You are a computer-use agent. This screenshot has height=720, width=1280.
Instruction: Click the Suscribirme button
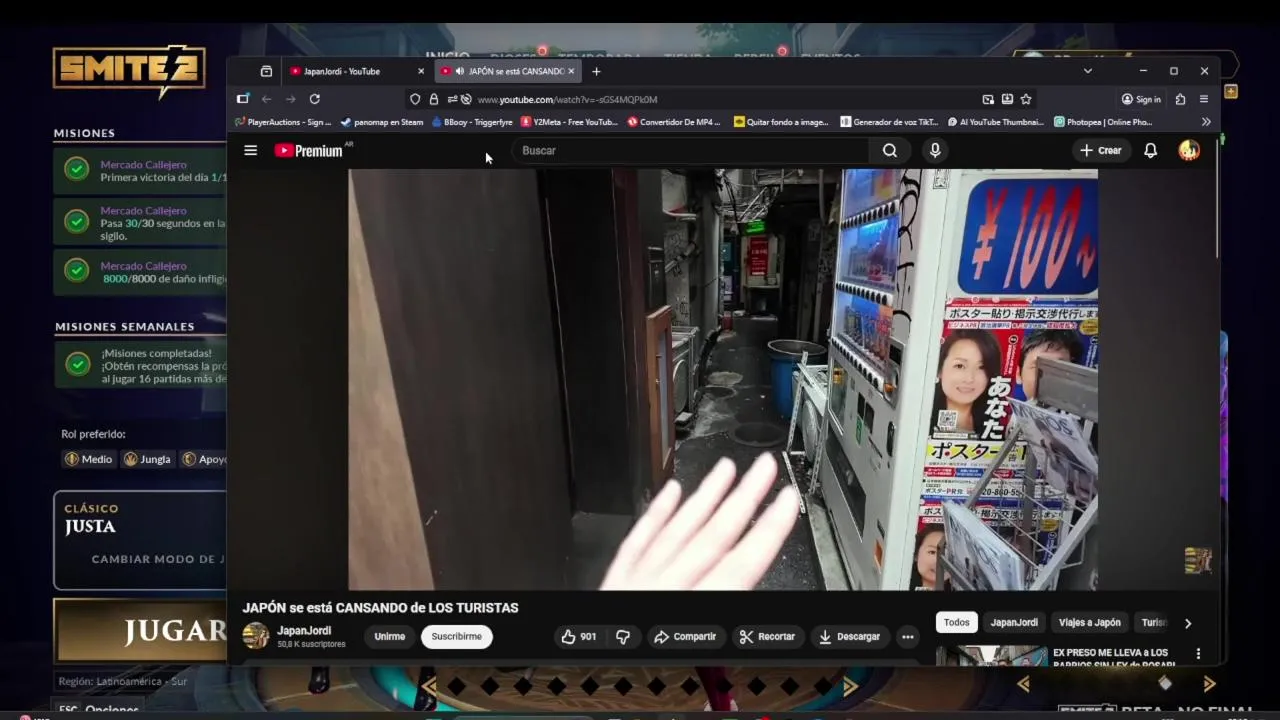point(457,636)
